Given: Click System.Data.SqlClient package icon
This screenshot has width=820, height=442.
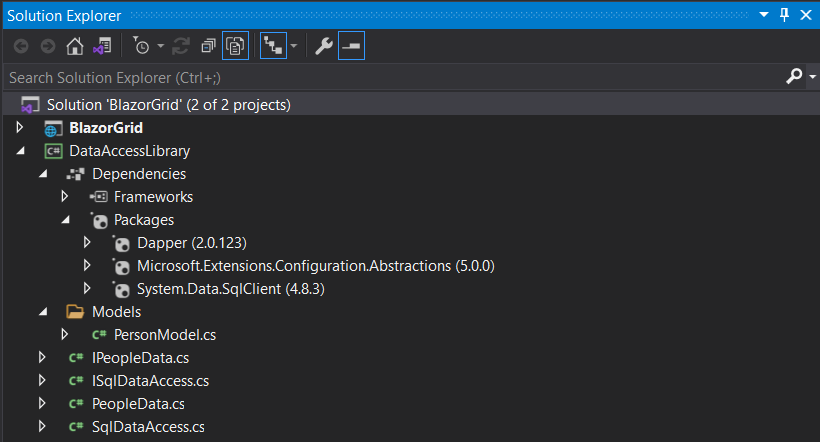Looking at the screenshot, I should 121,289.
